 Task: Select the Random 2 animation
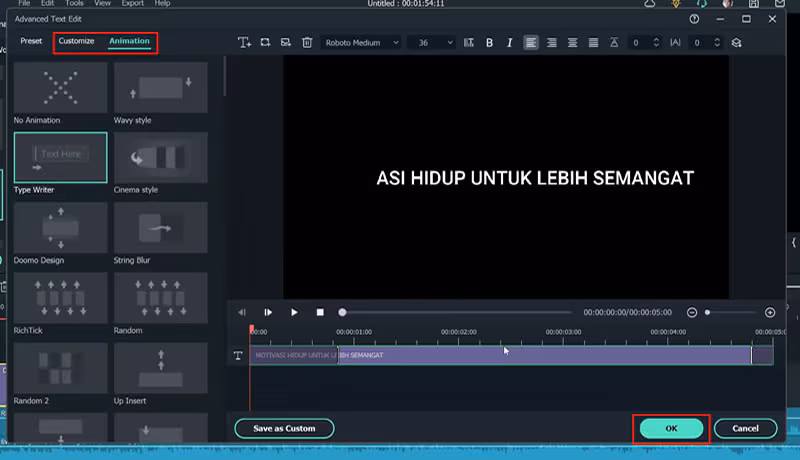(60, 368)
